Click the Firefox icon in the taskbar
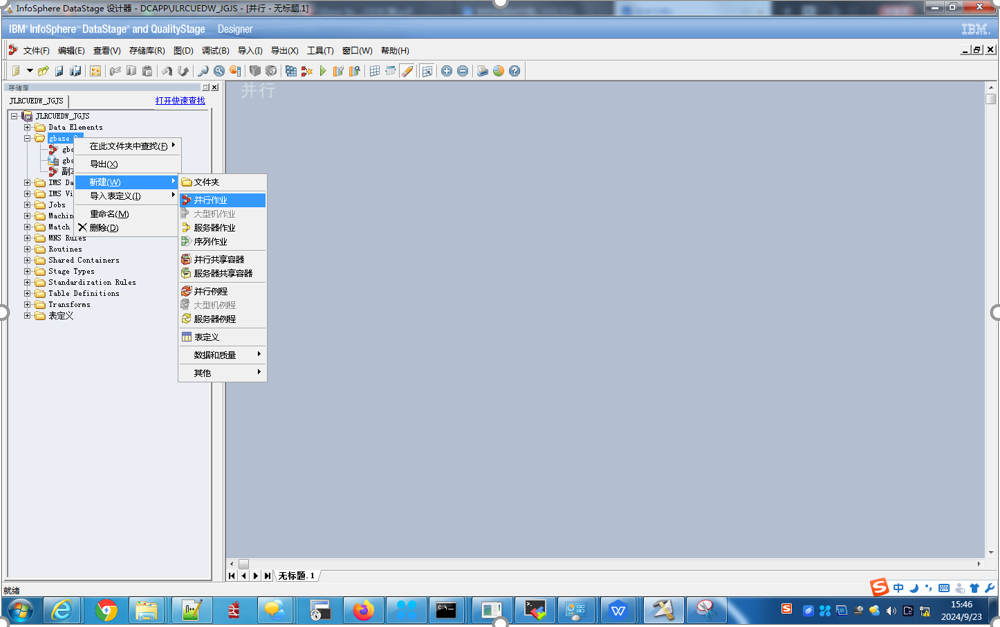 coord(364,610)
